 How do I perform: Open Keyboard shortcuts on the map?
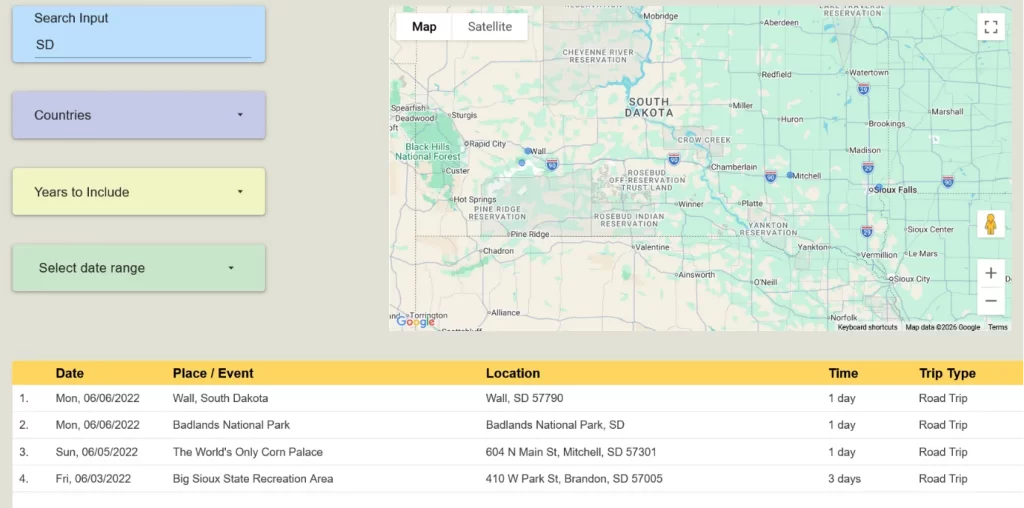point(867,327)
